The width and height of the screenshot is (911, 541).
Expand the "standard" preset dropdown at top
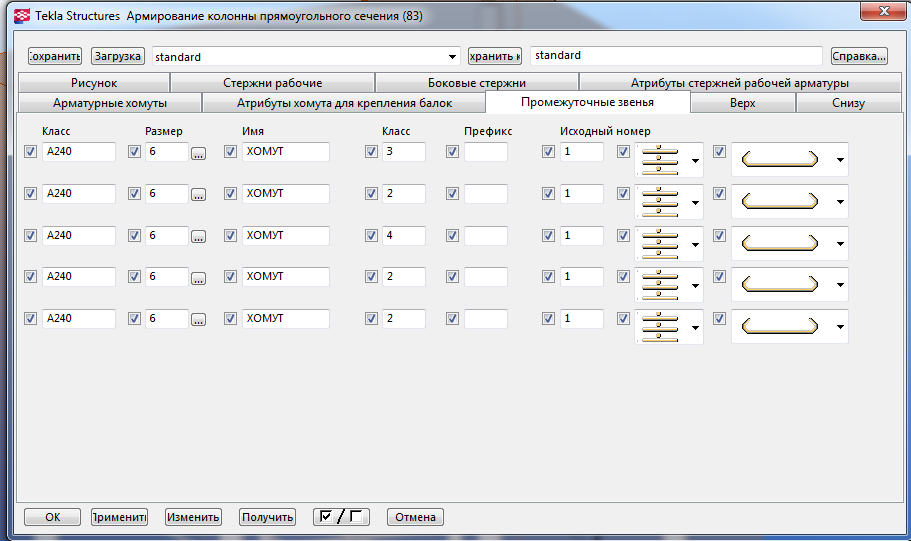[x=454, y=57]
